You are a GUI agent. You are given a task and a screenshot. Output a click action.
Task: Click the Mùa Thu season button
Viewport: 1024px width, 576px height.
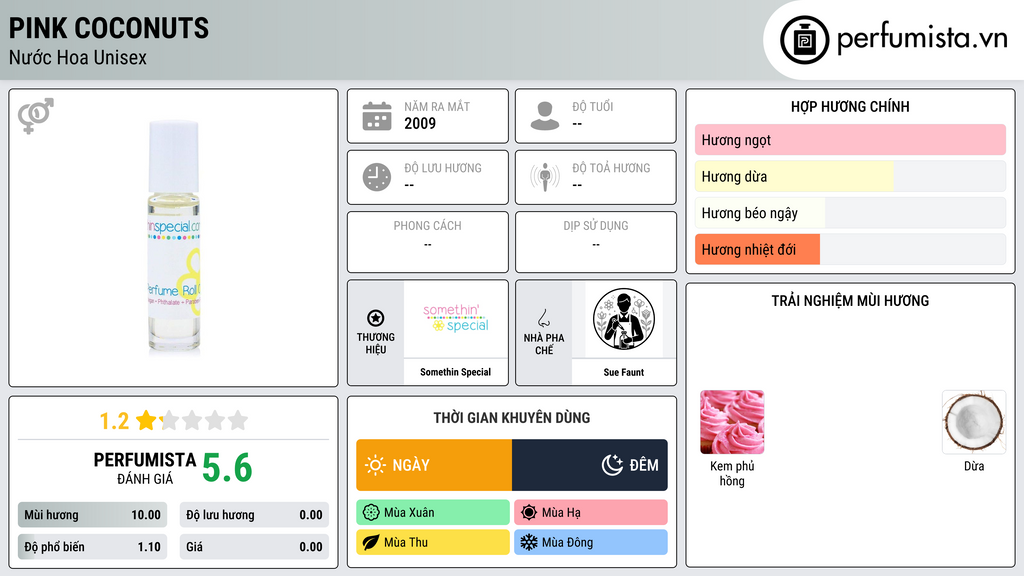coord(433,542)
